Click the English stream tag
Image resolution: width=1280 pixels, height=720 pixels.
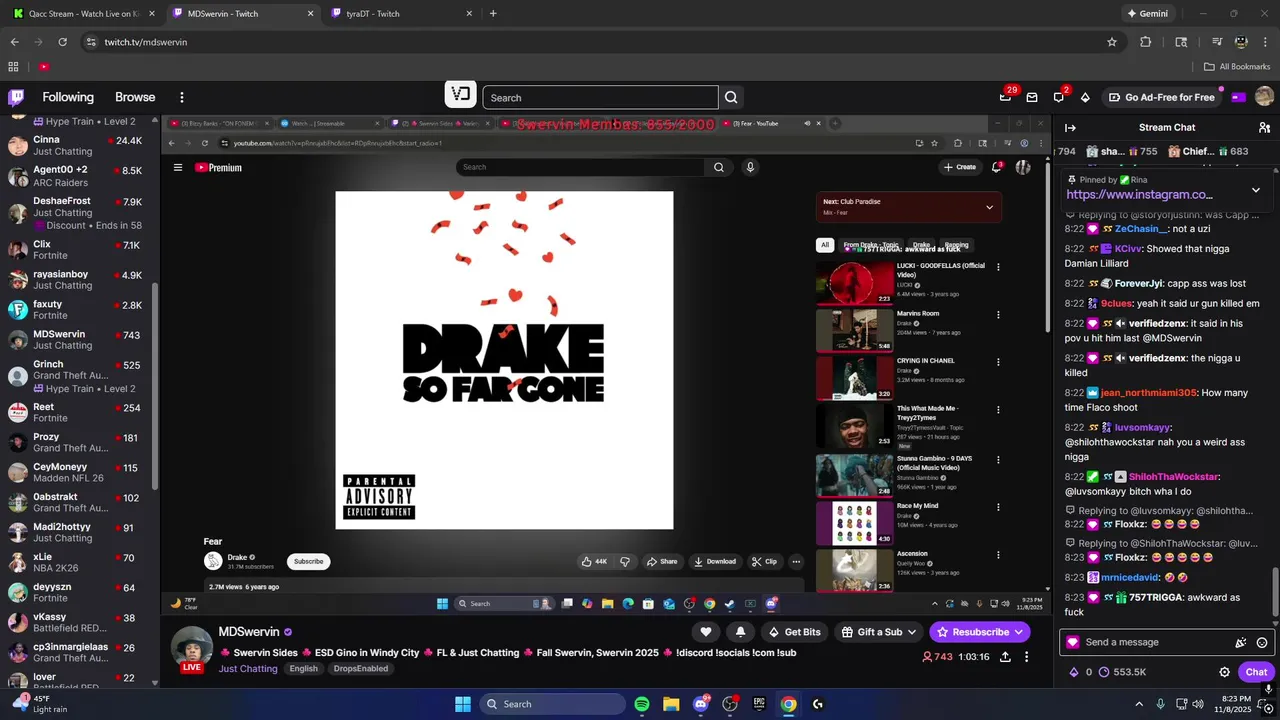point(304,668)
